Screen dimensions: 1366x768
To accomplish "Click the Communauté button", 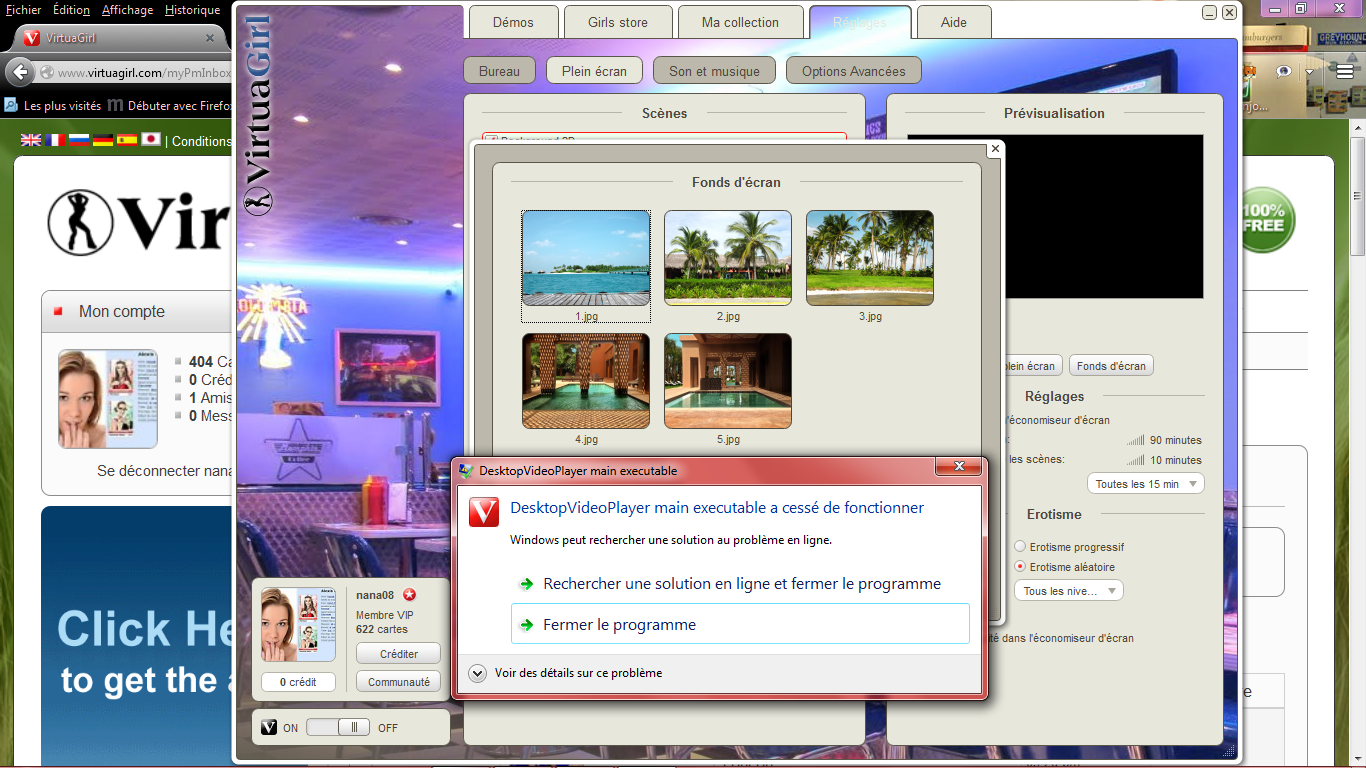I will coord(399,682).
